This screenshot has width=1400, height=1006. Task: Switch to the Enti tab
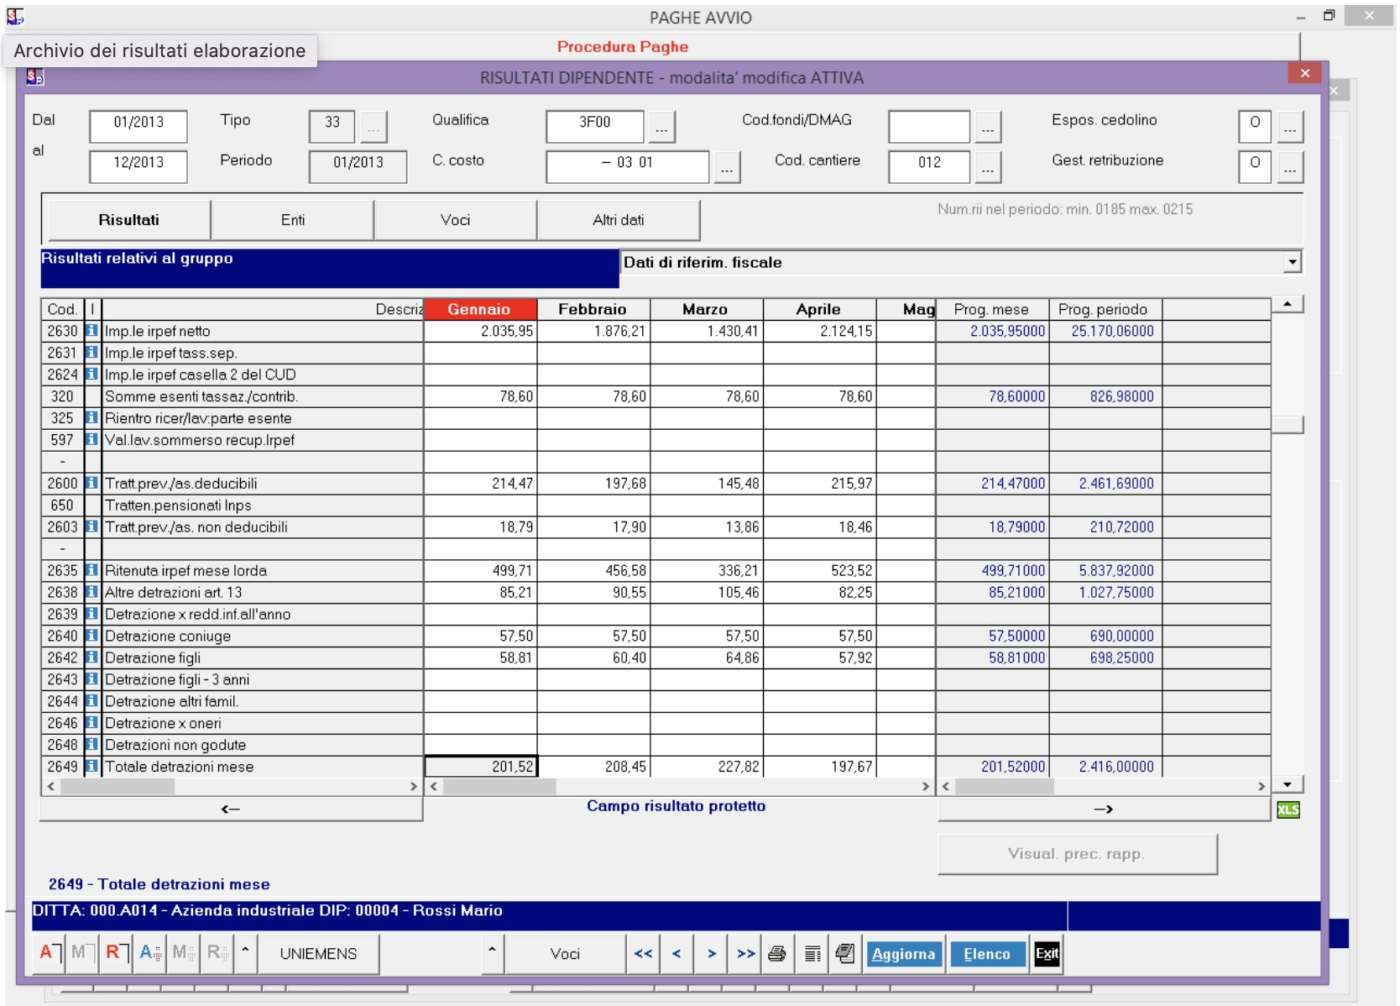click(292, 220)
